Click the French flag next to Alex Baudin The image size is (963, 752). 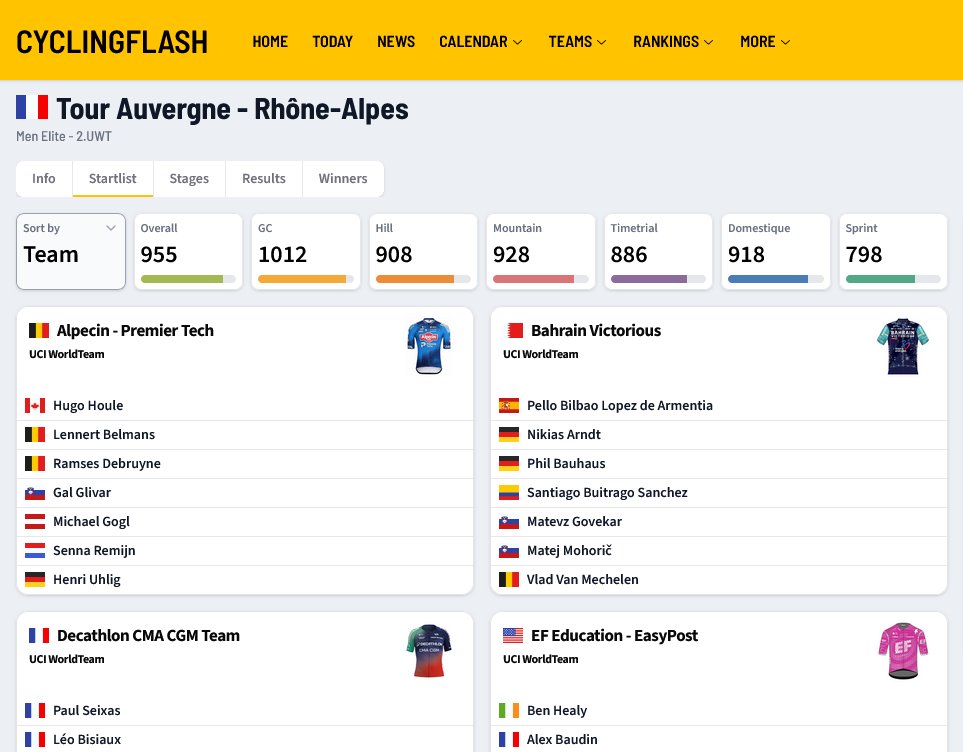tap(509, 739)
